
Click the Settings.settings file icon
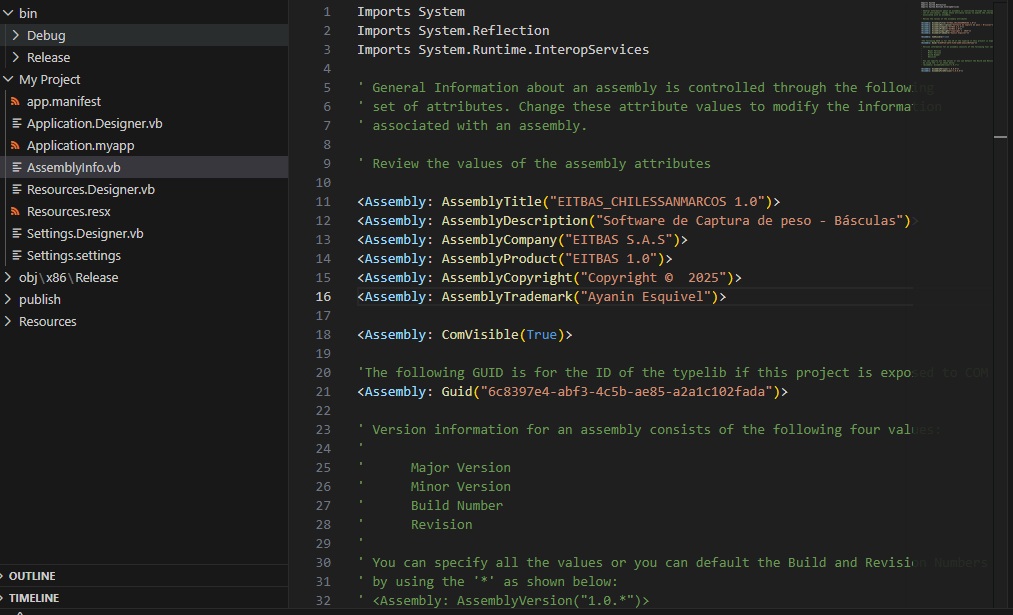tap(16, 256)
